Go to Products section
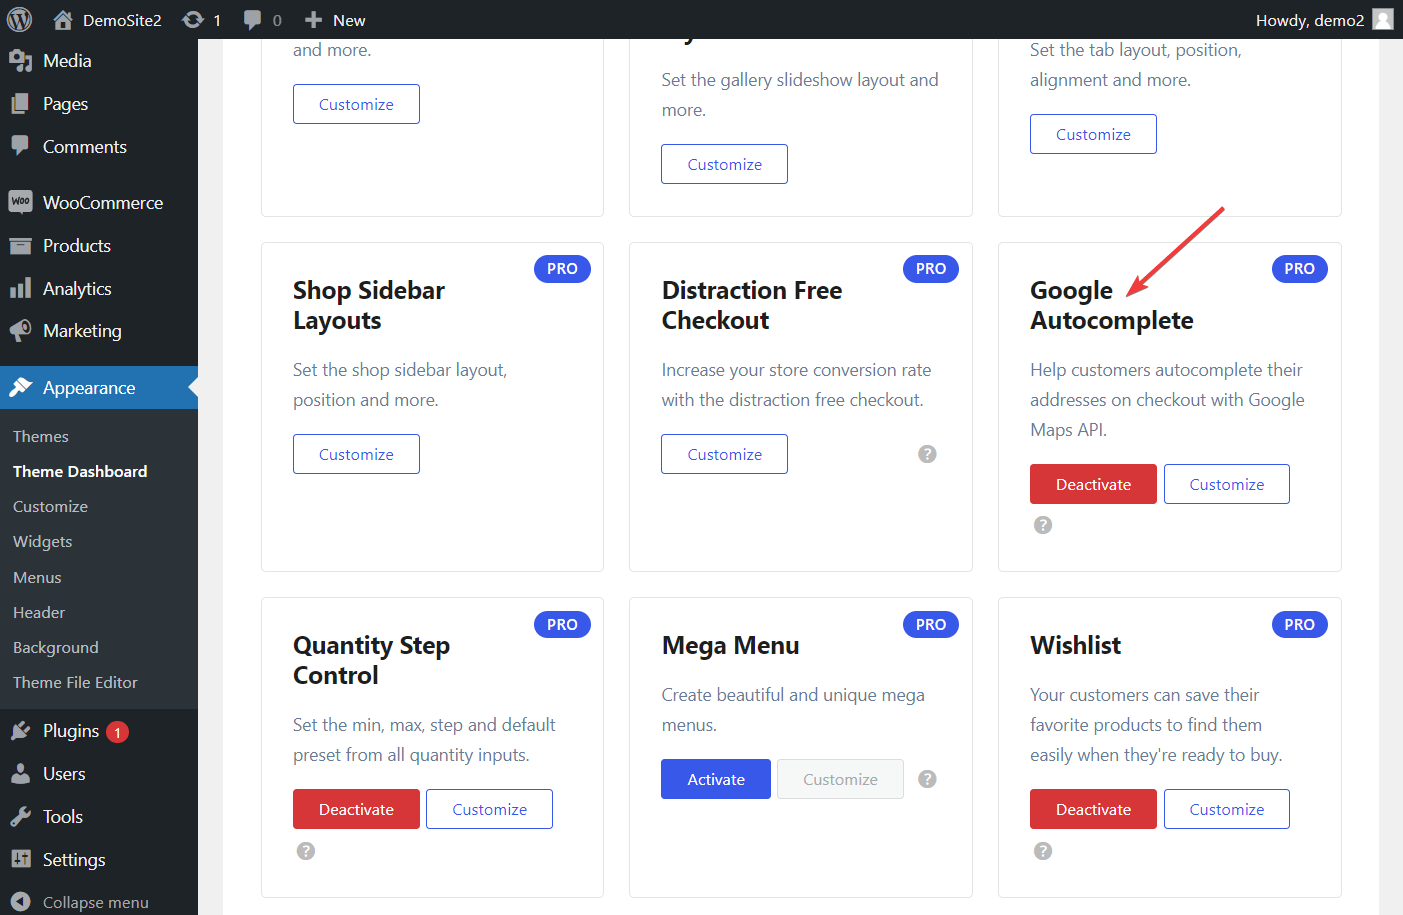This screenshot has height=915, width=1403. point(76,246)
